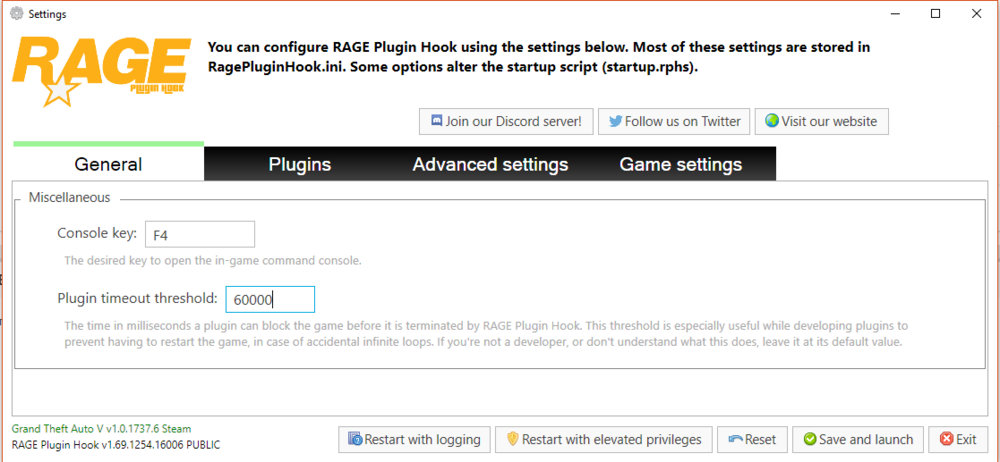Maximize the Settings window
The height and width of the screenshot is (462, 1000).
tap(935, 14)
